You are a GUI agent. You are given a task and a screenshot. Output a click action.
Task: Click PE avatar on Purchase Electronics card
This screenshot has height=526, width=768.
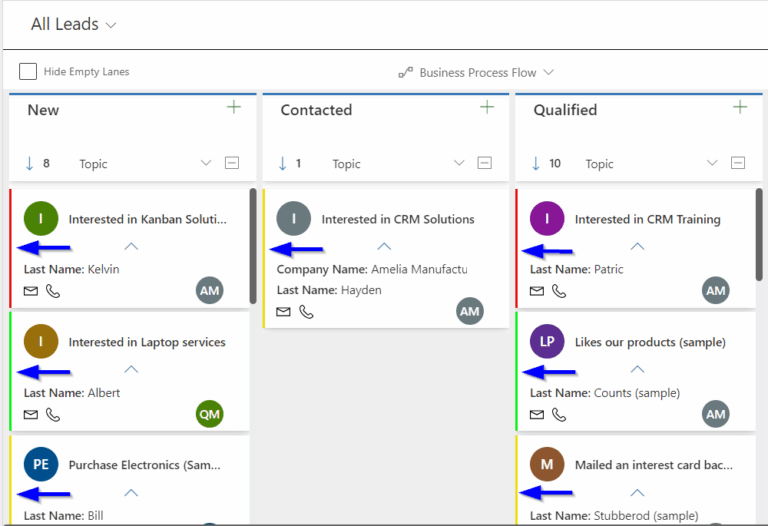tap(41, 464)
